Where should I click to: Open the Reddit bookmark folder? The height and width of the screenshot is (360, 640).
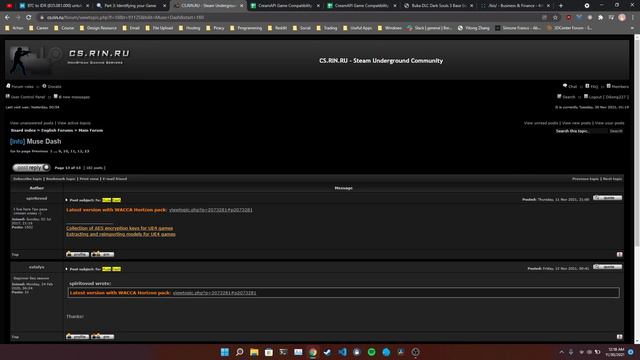tap(277, 28)
